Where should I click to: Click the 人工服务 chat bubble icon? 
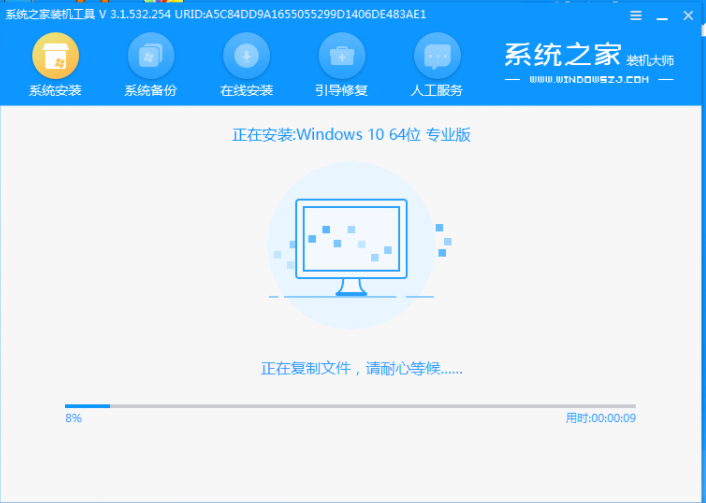[437, 56]
